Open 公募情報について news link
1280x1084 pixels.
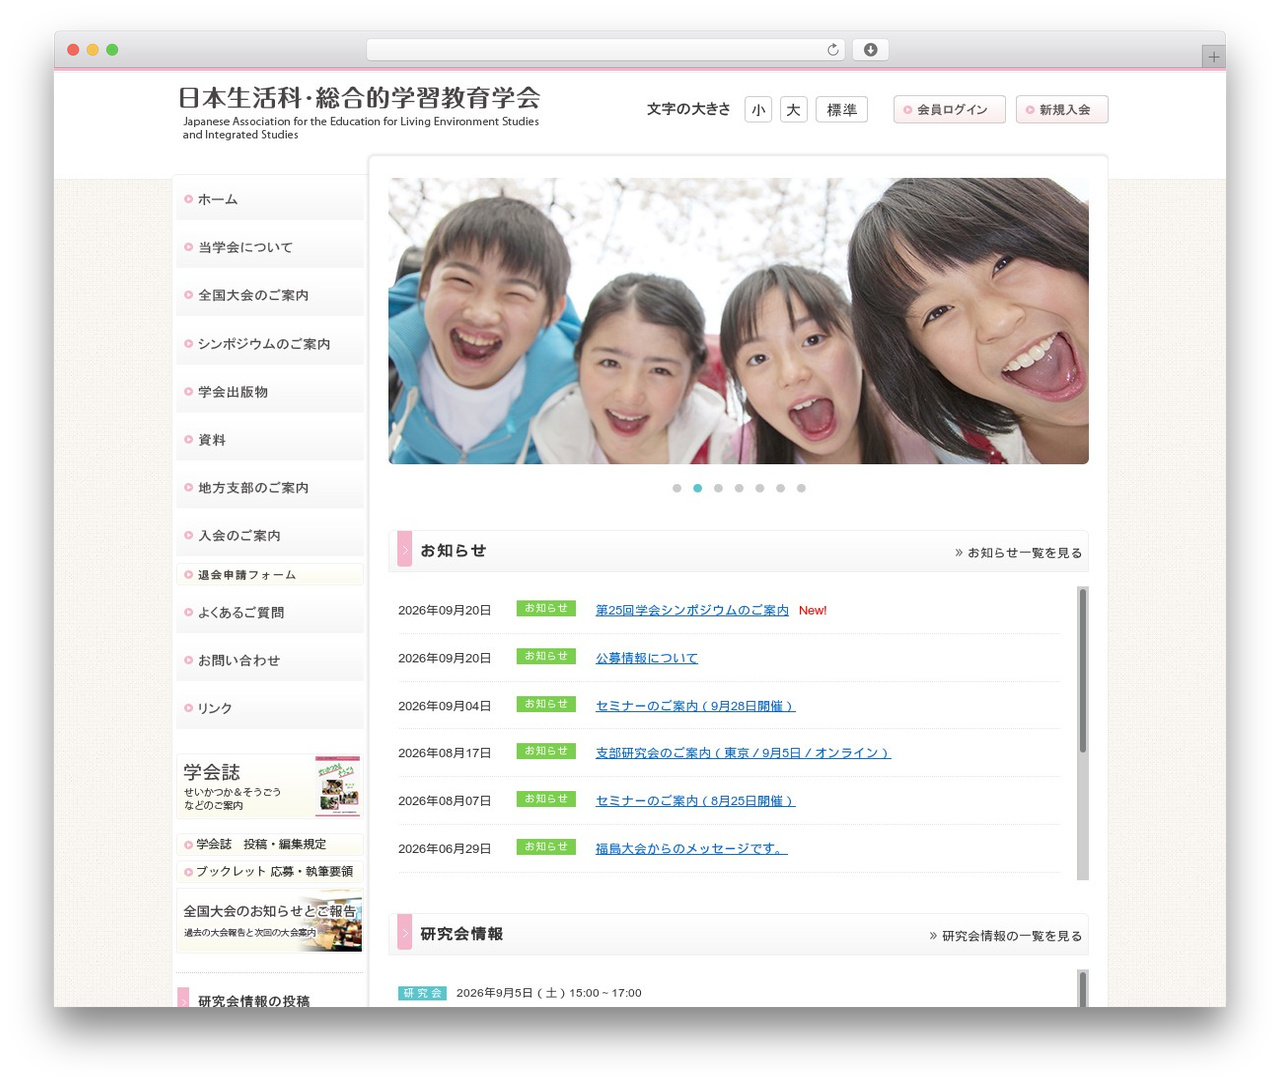[647, 658]
